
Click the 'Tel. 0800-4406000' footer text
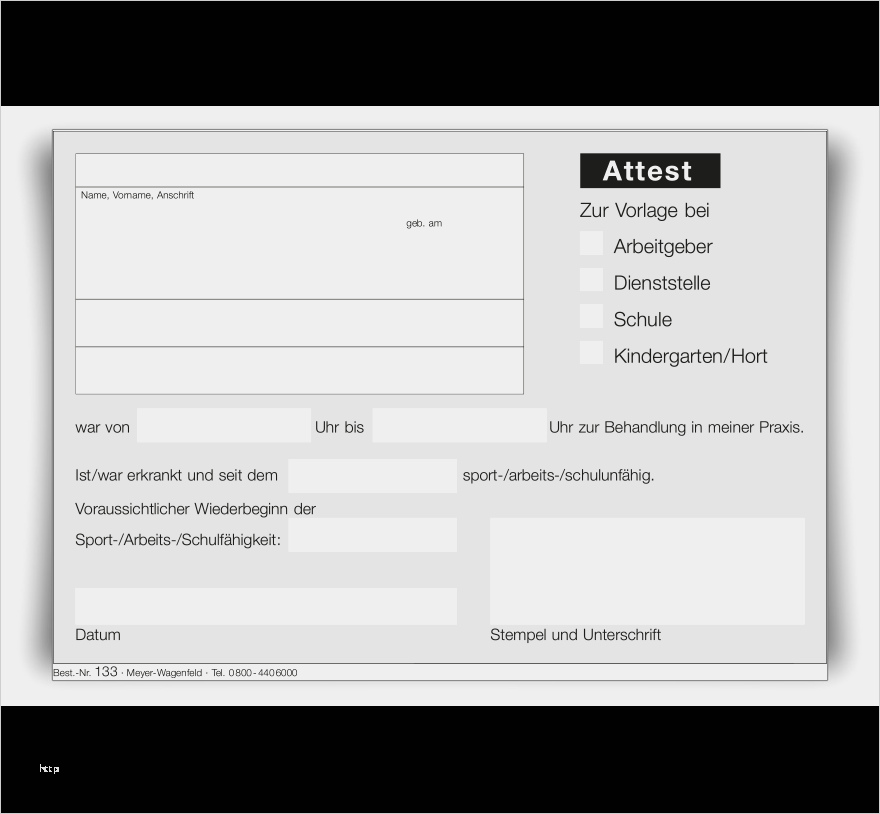point(254,673)
